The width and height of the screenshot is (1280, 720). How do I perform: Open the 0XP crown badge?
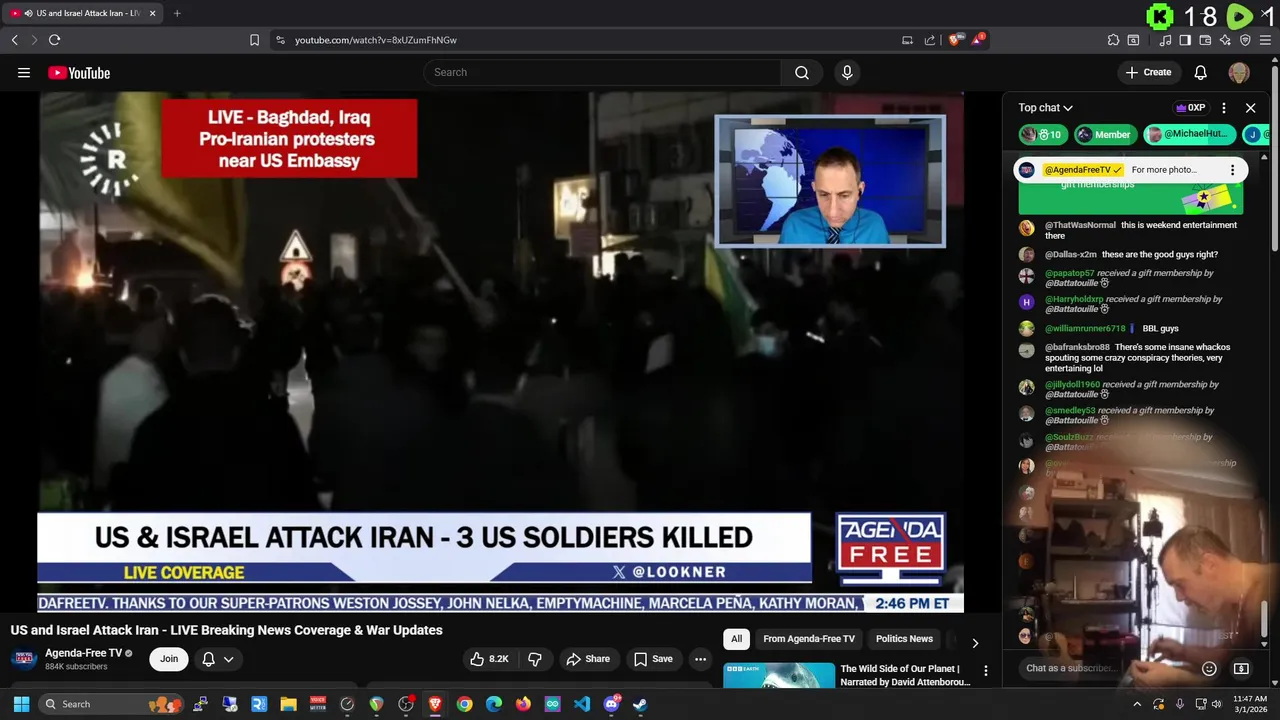click(x=1190, y=108)
